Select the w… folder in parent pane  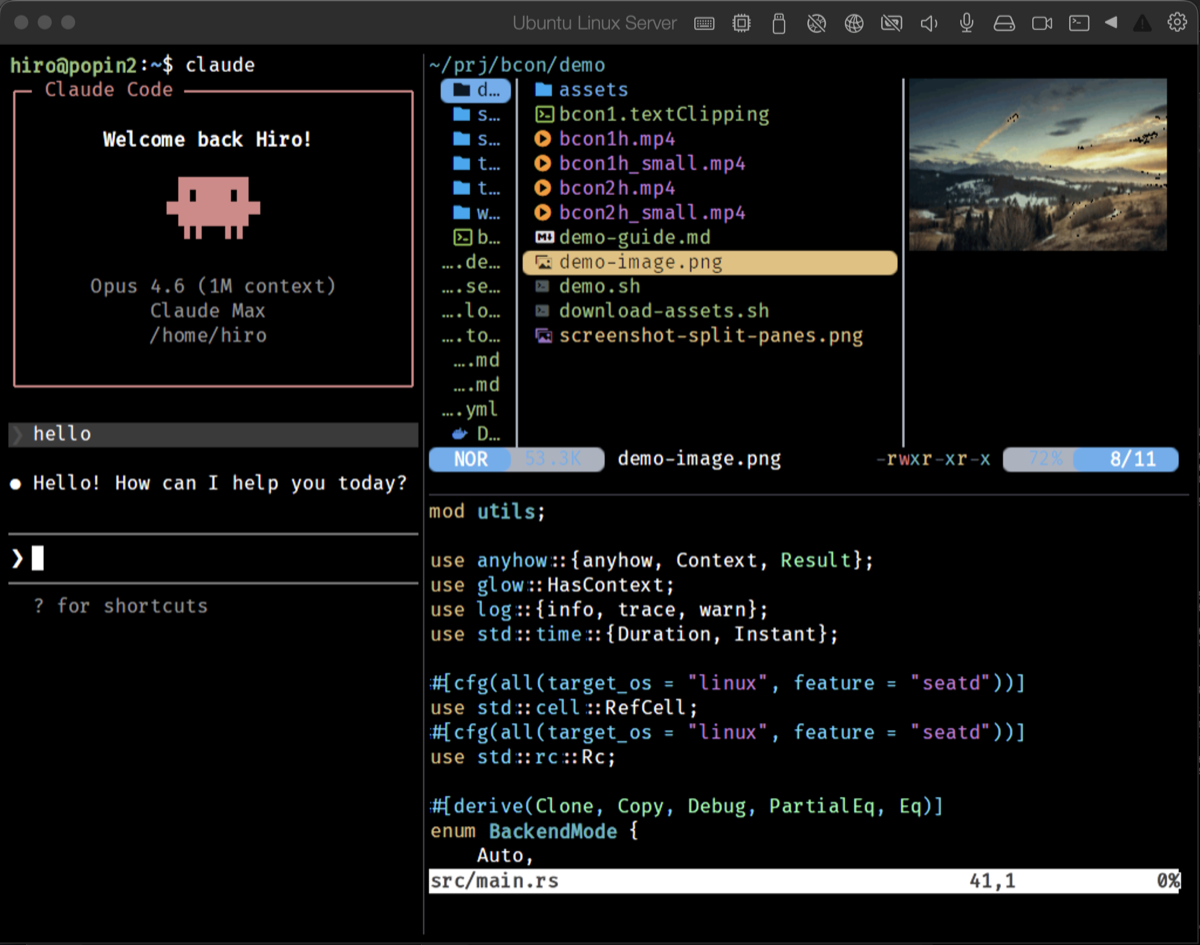[476, 212]
